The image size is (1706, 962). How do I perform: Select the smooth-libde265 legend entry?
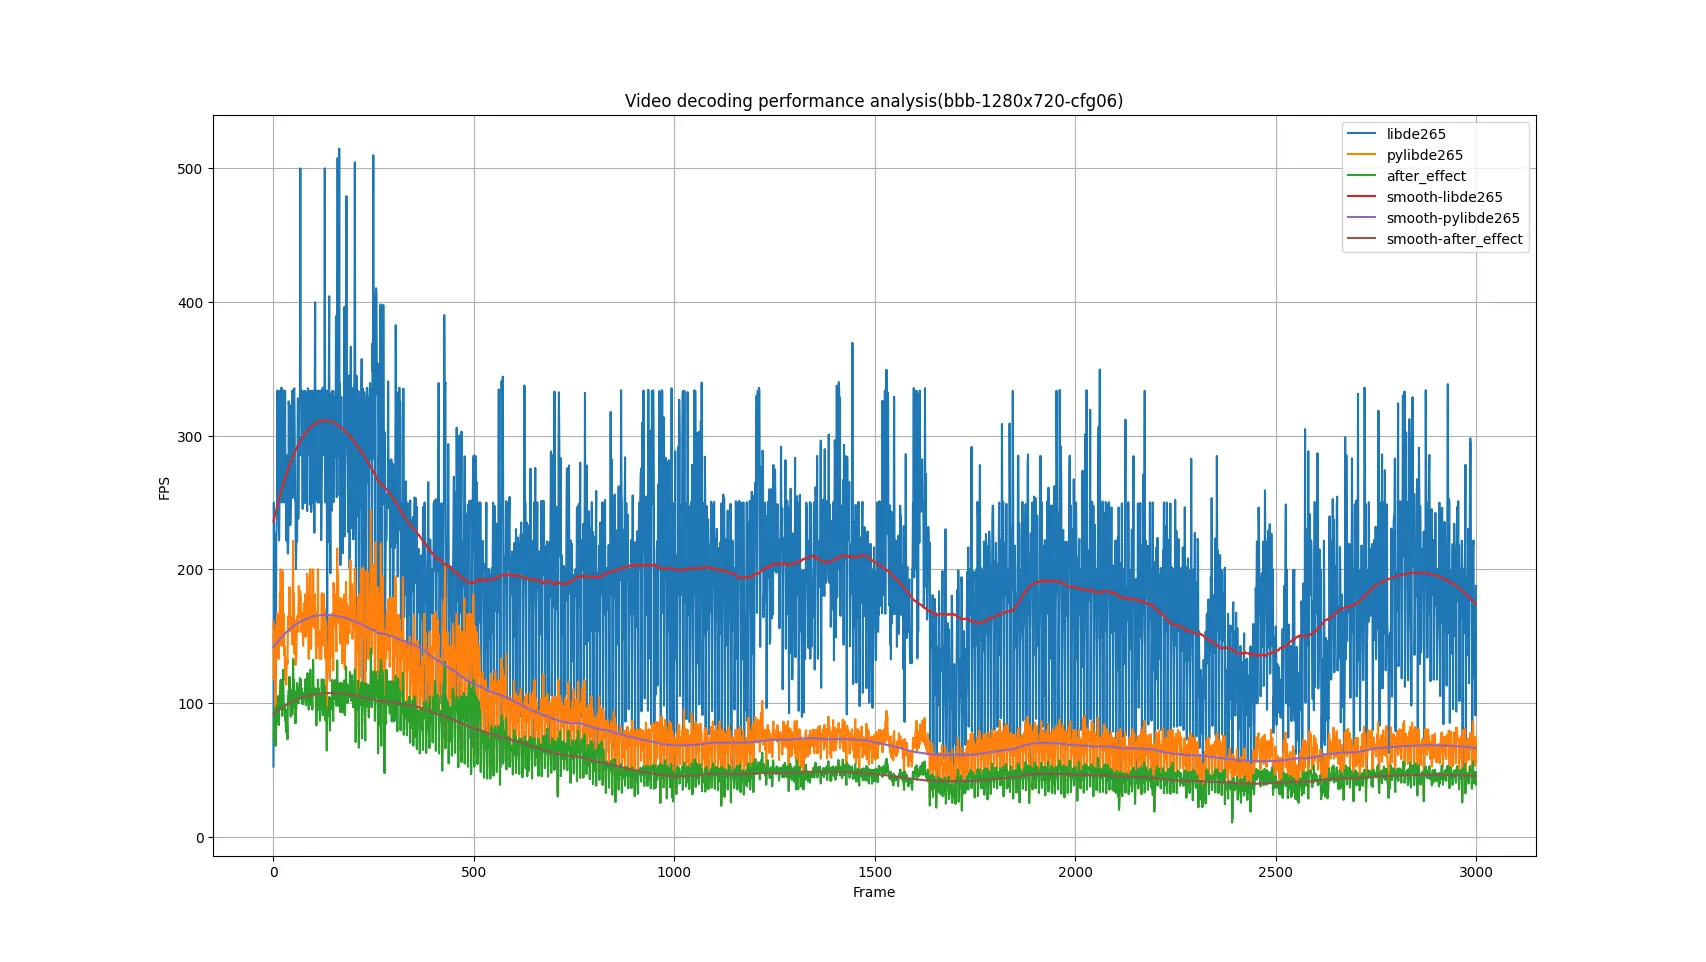(x=1425, y=197)
